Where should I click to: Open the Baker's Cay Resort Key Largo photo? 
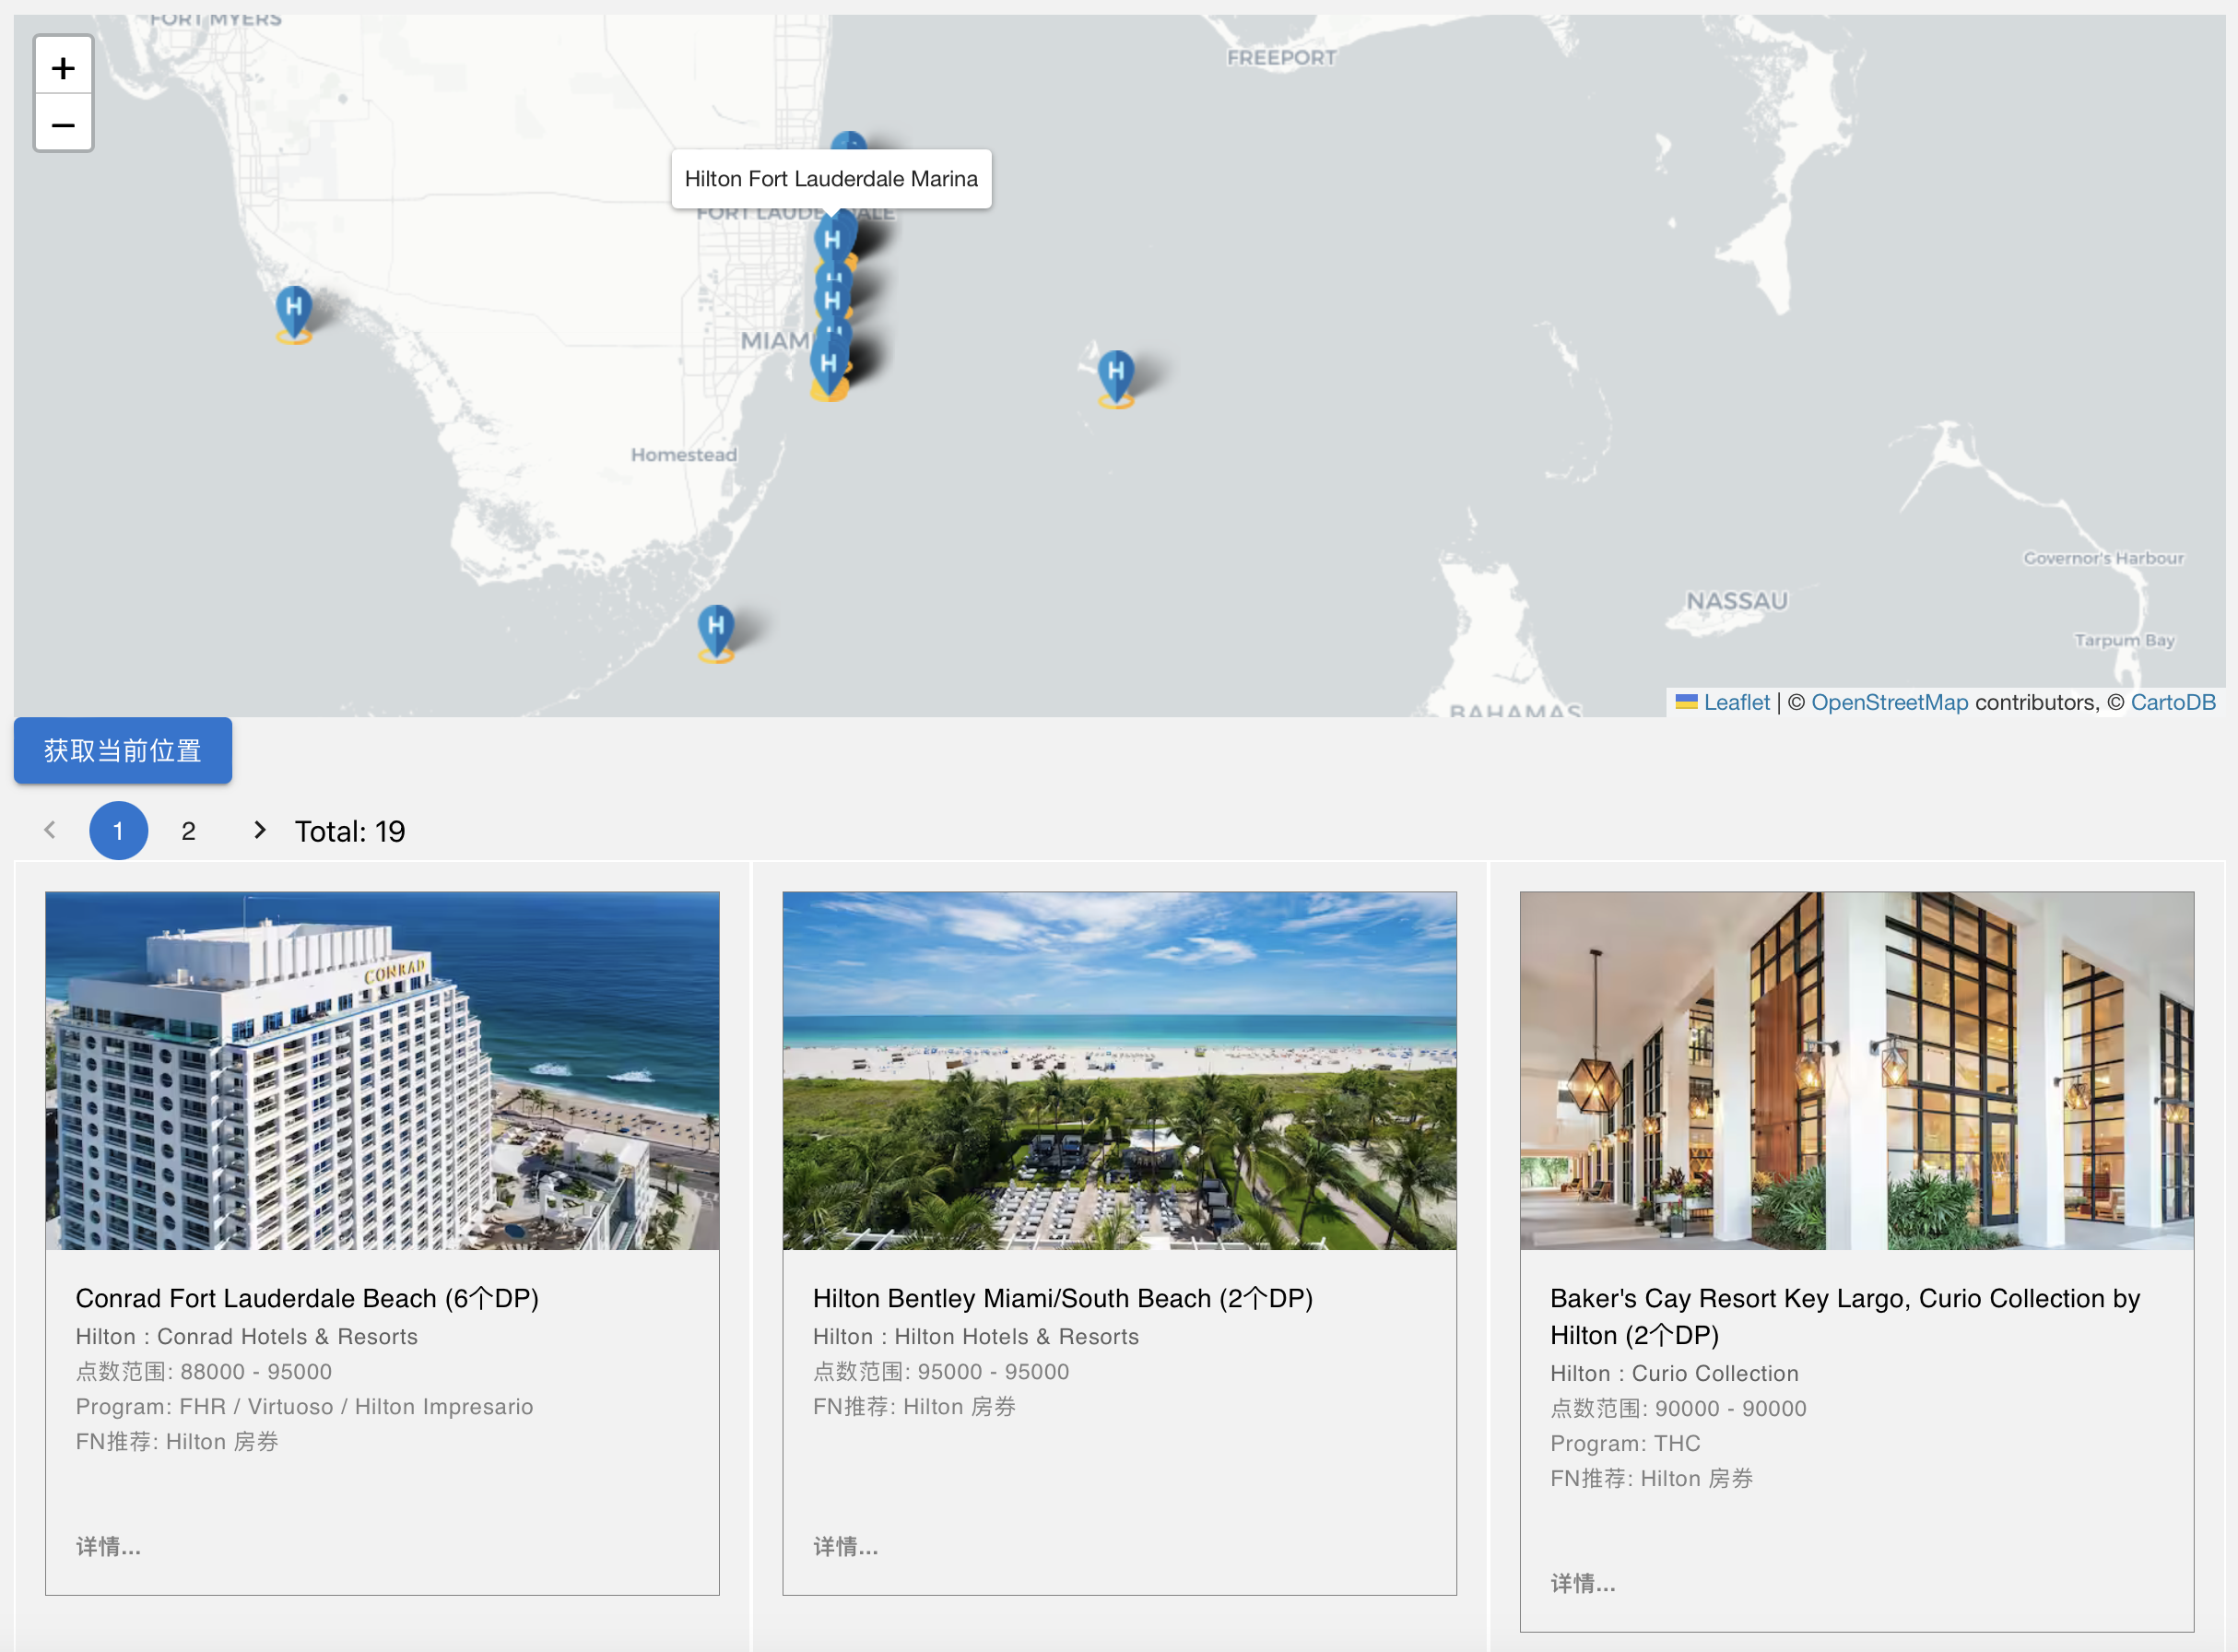1857,1070
